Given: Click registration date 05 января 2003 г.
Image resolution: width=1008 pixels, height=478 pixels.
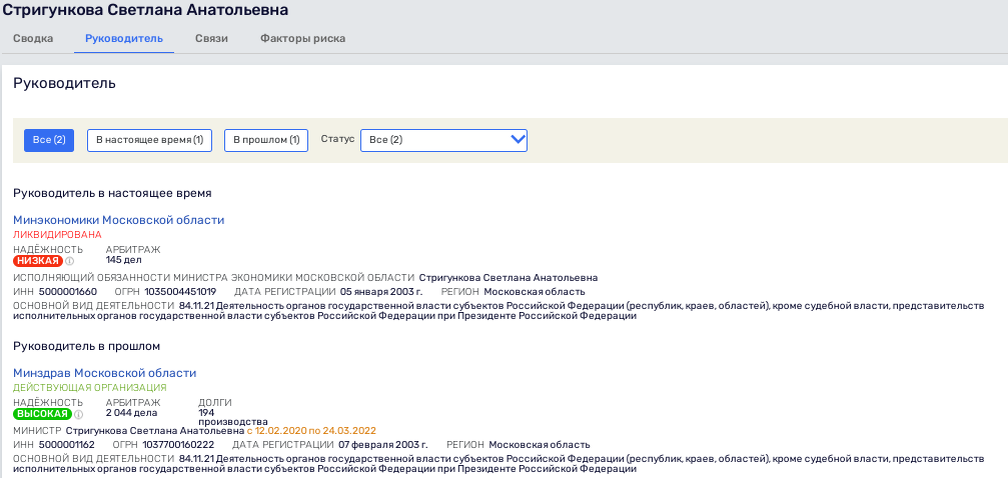Looking at the screenshot, I should click(381, 292).
